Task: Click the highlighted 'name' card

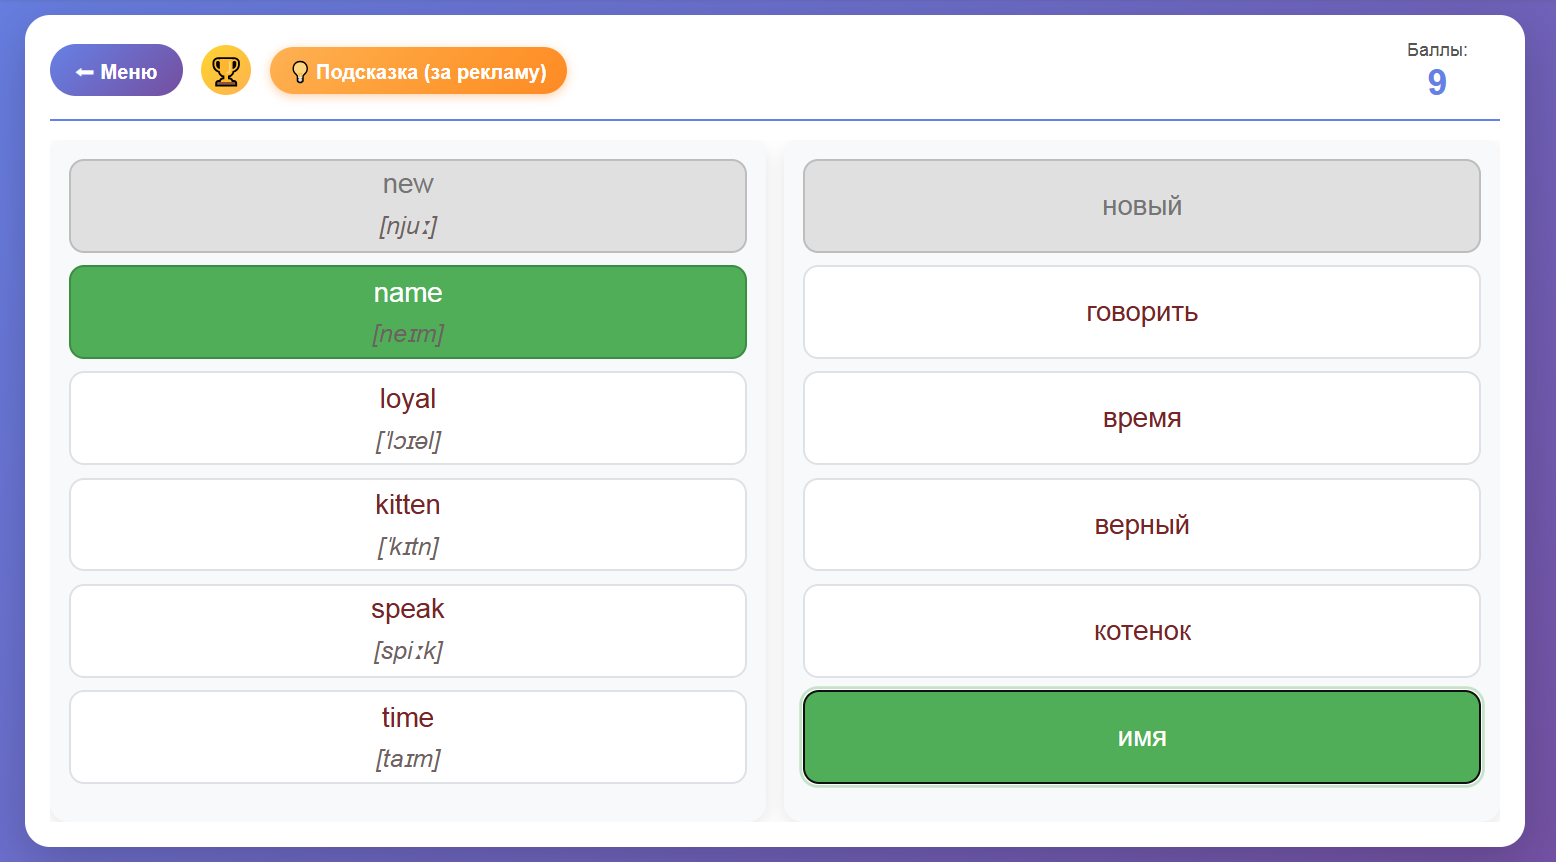Action: pyautogui.click(x=407, y=311)
